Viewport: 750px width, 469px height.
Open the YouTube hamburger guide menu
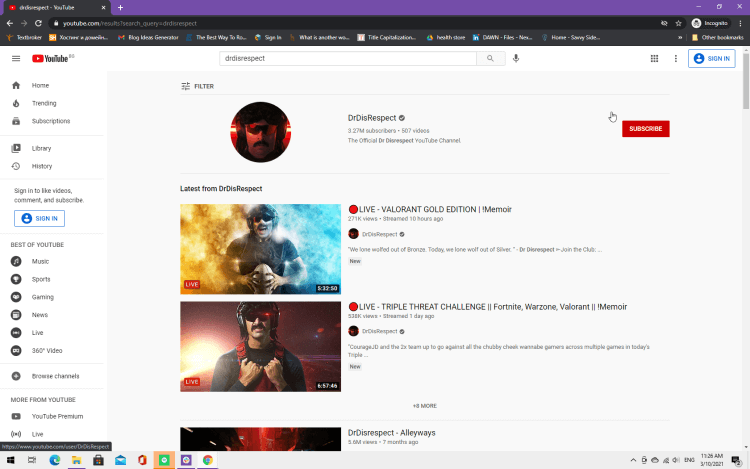point(16,58)
